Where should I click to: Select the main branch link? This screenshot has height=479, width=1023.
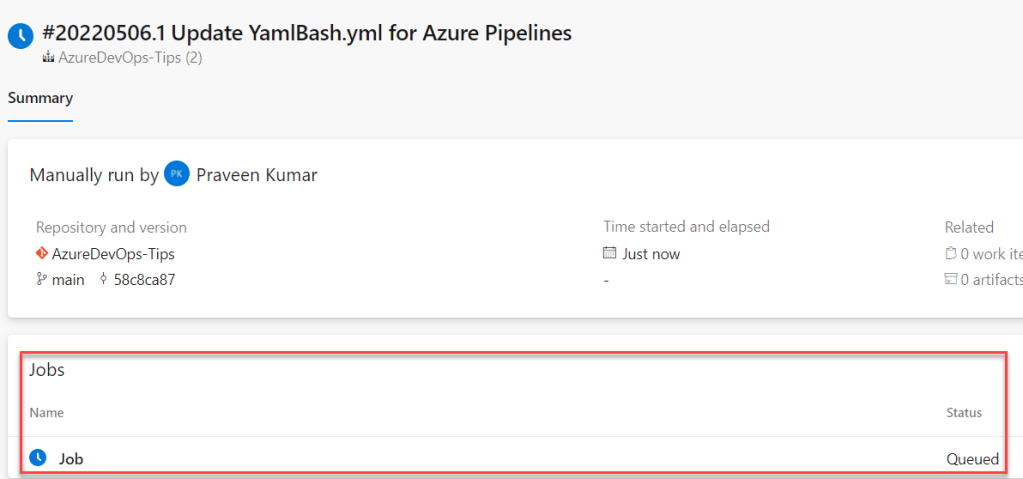(x=68, y=280)
